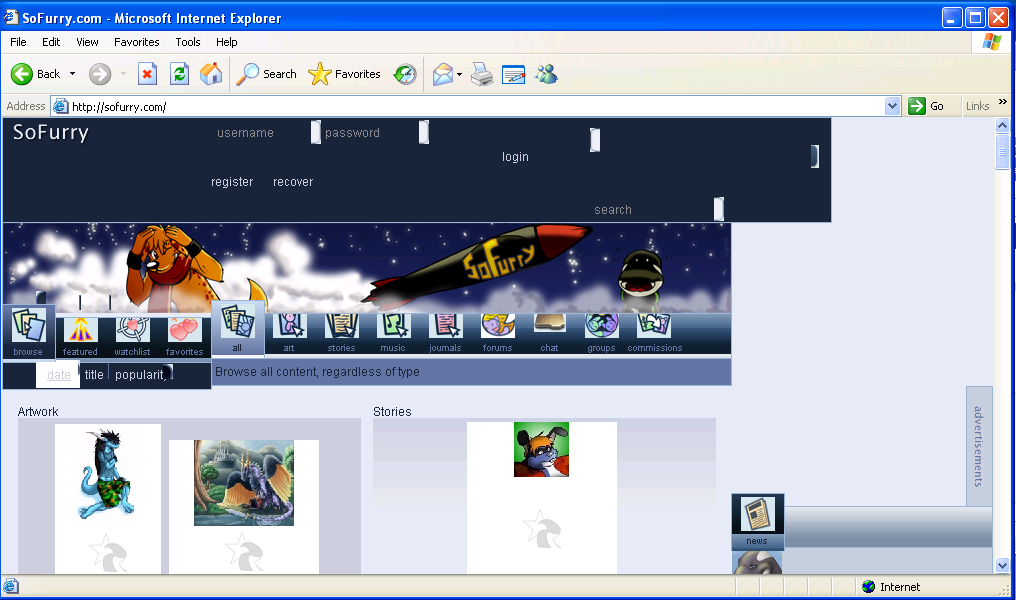
Task: Open the Tools menu
Action: (x=188, y=42)
